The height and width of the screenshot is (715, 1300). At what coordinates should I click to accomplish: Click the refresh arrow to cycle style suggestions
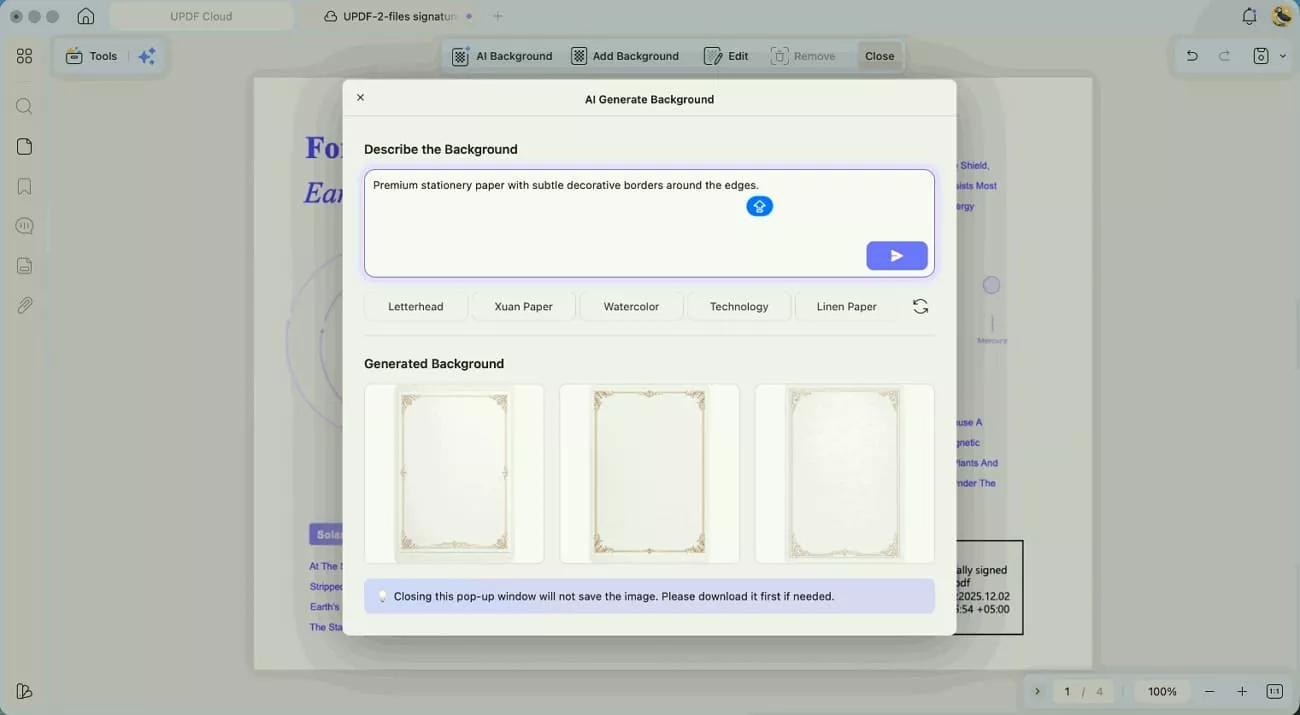pos(920,306)
